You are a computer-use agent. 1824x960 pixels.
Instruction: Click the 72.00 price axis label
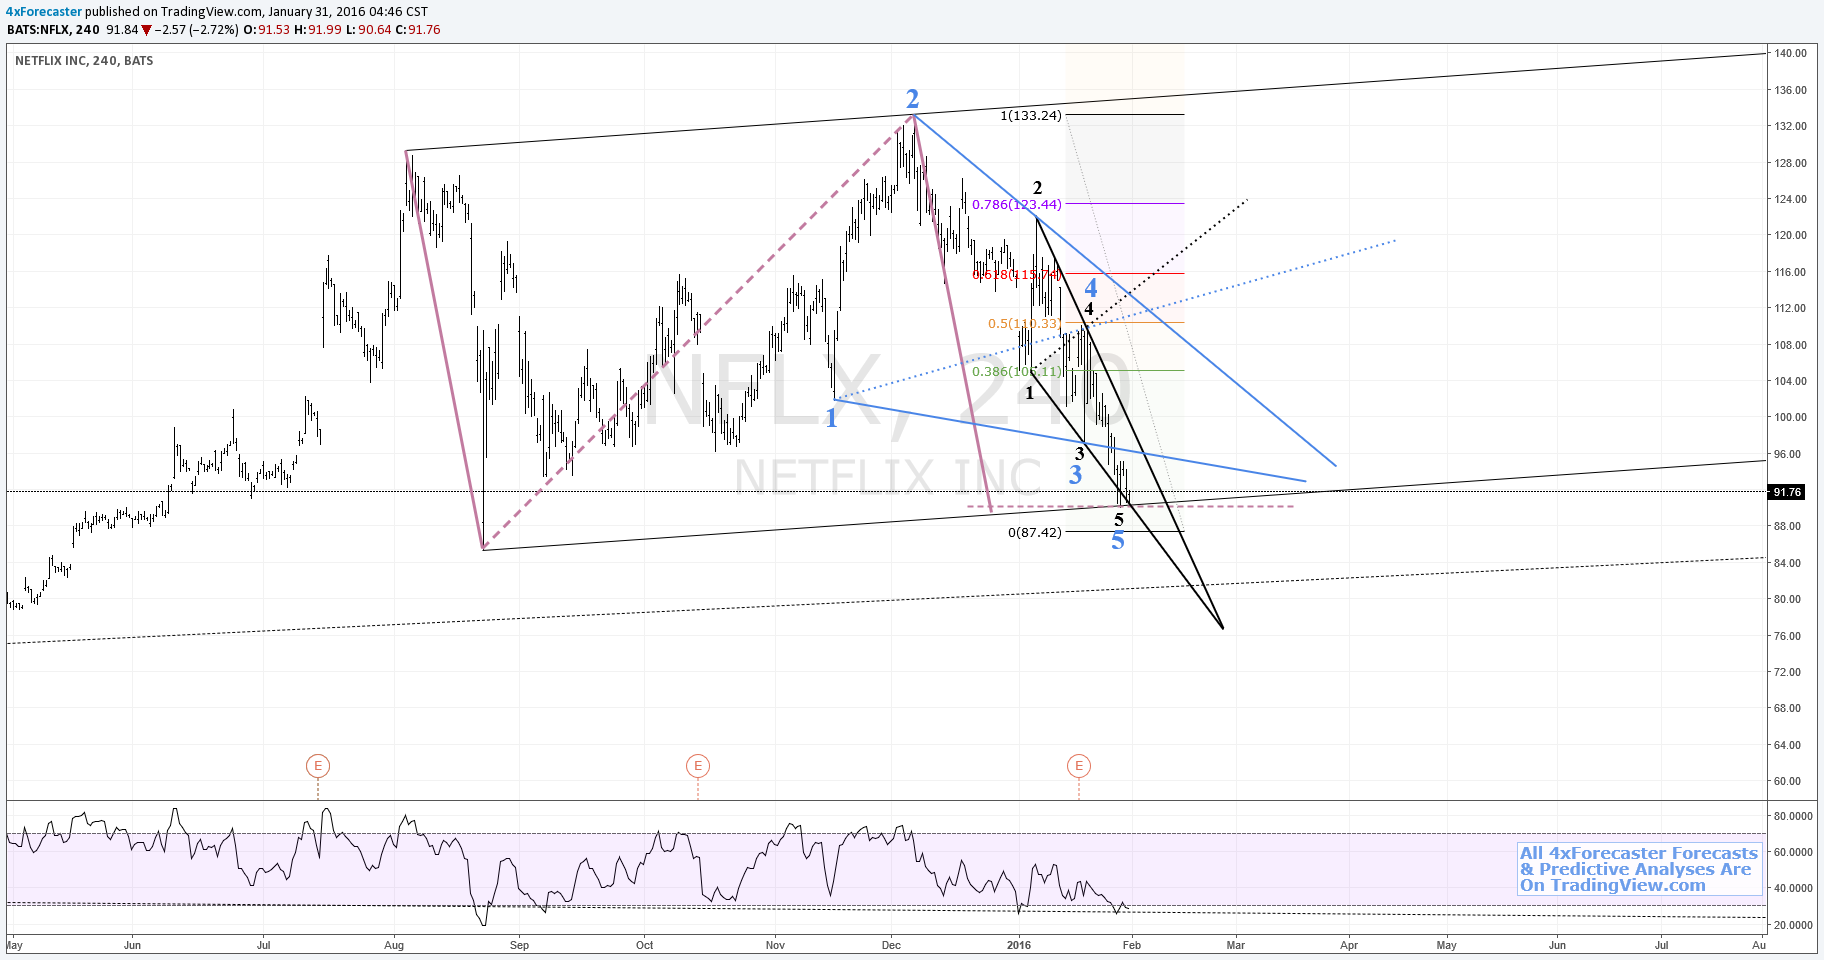pos(1788,672)
